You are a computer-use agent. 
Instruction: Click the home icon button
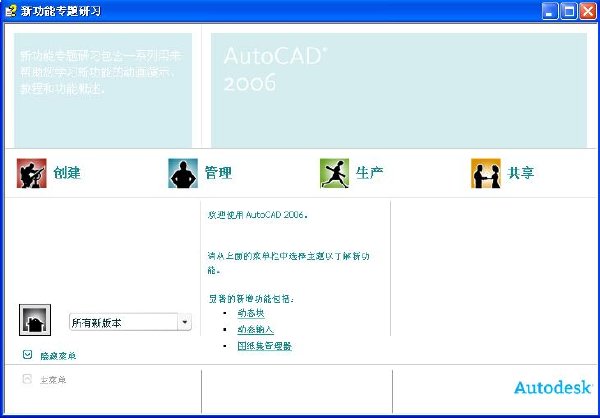35,320
